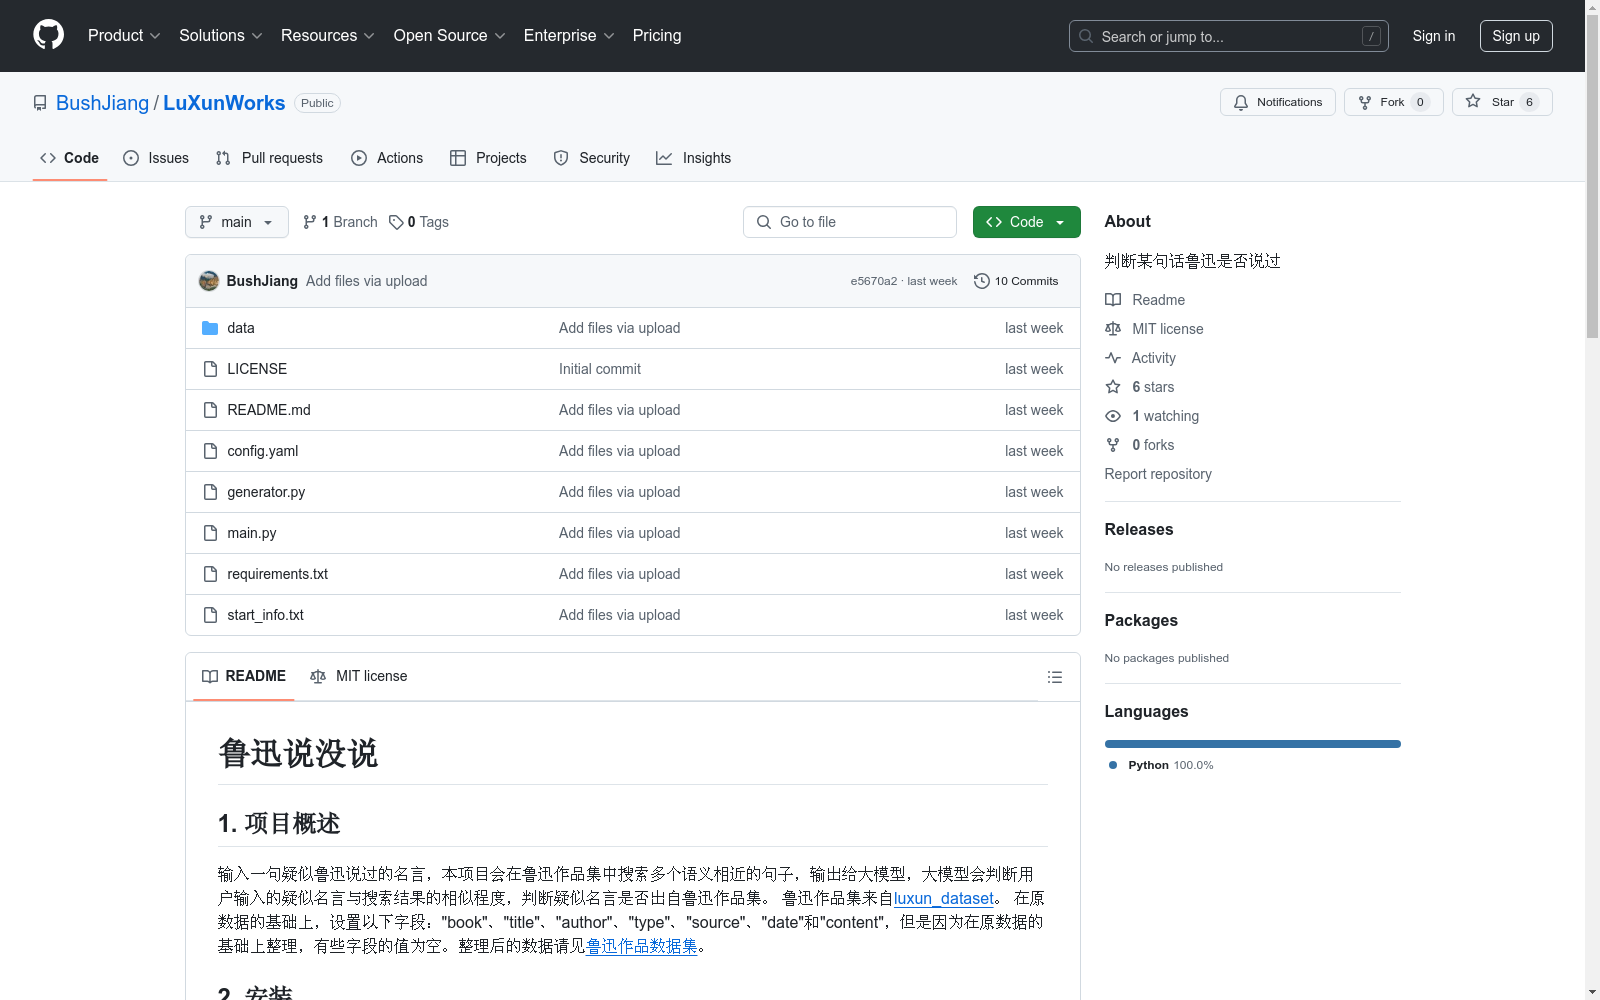Click the Python language bar
This screenshot has width=1600, height=1000.
point(1252,744)
